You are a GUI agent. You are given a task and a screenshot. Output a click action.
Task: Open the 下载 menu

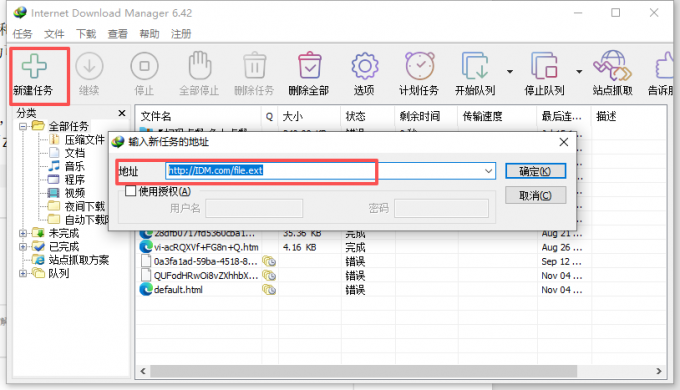tap(86, 34)
